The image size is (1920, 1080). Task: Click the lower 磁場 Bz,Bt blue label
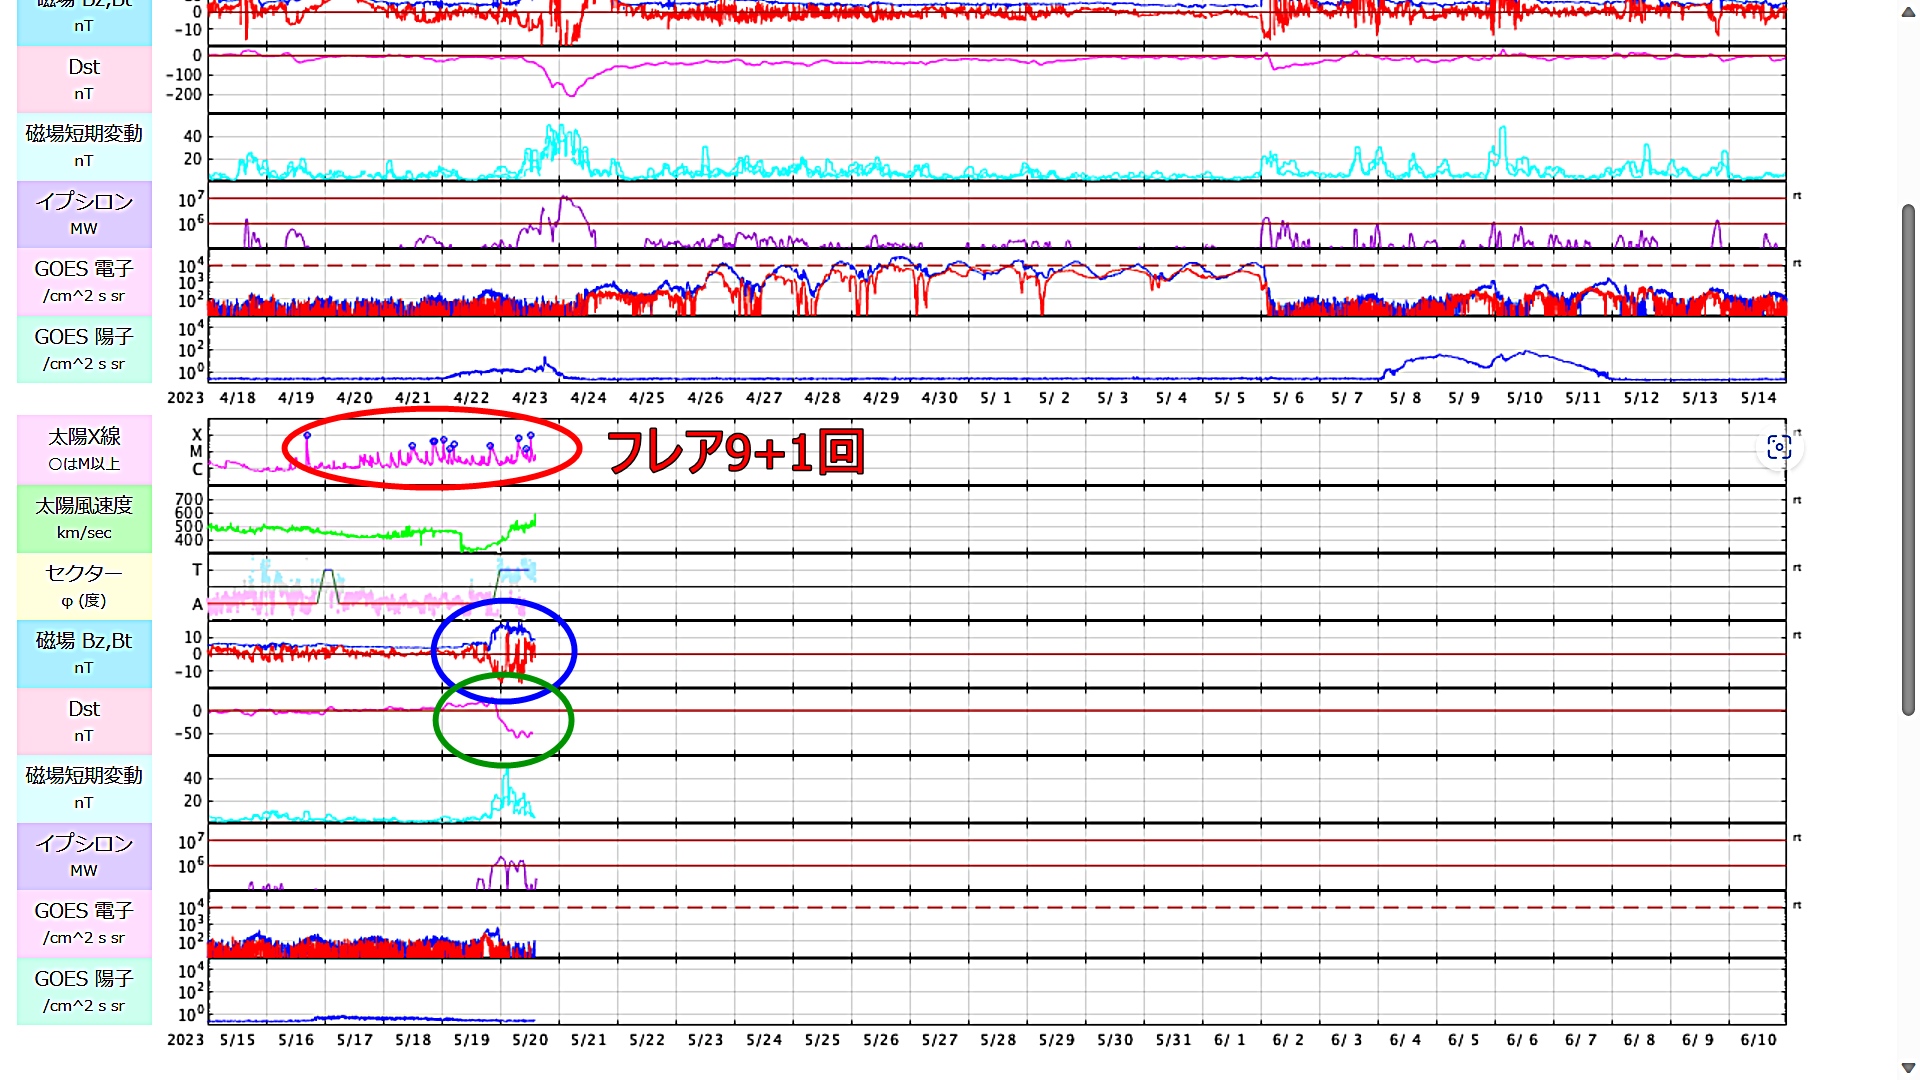pos(84,653)
